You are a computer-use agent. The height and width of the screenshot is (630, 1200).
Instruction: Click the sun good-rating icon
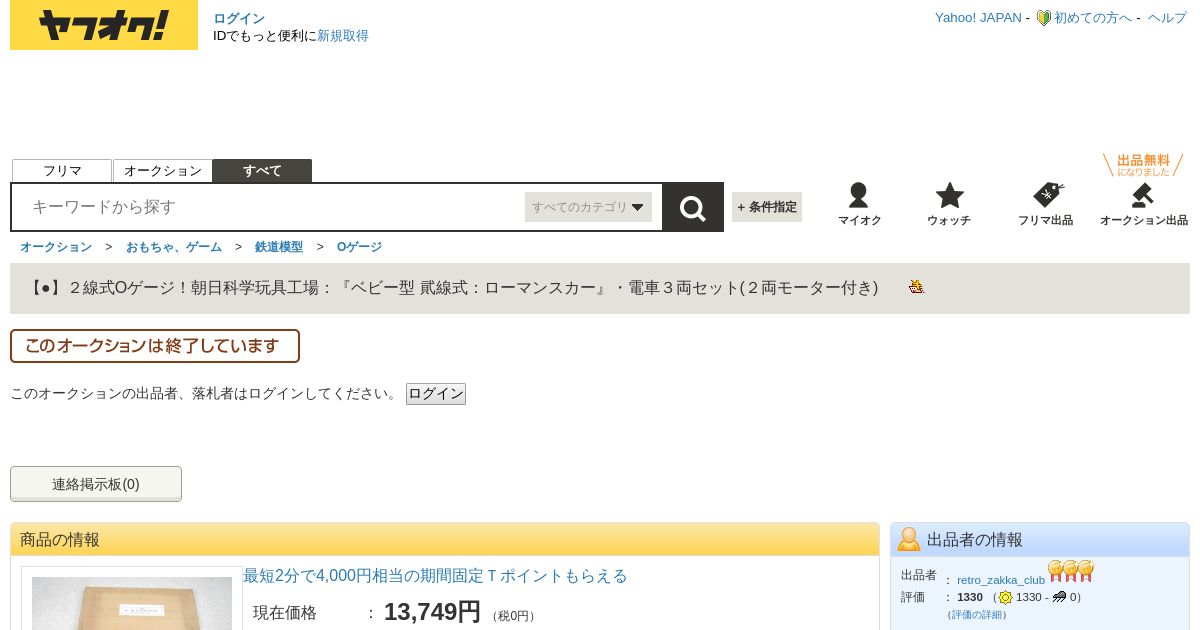(x=1005, y=597)
